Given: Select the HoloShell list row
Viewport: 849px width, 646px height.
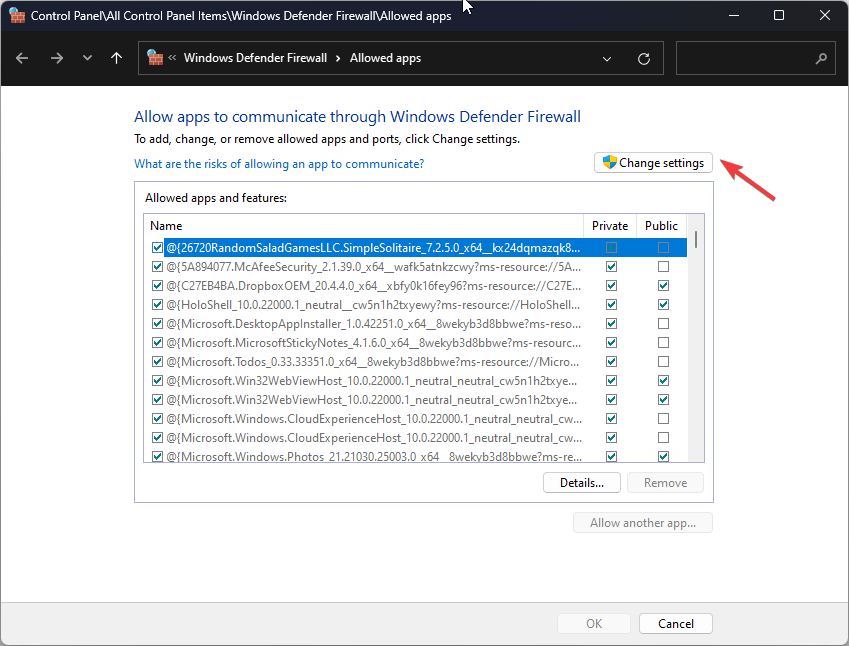Looking at the screenshot, I should click(x=416, y=304).
